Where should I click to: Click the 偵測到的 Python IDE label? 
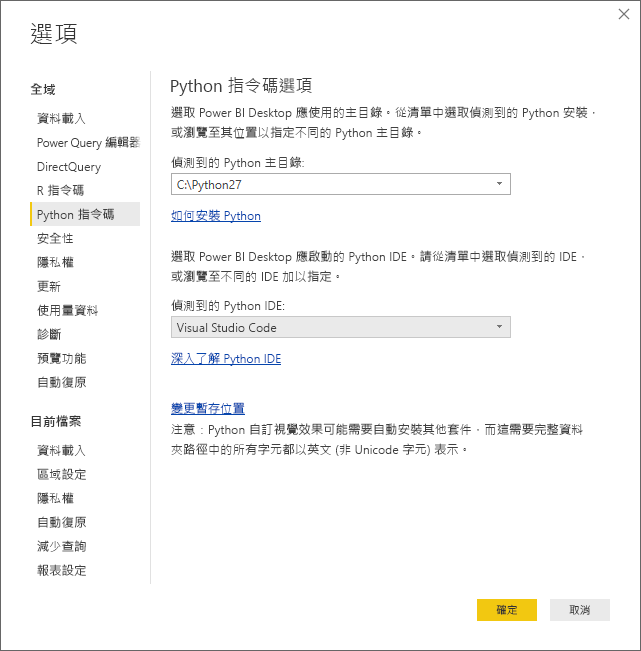228,306
